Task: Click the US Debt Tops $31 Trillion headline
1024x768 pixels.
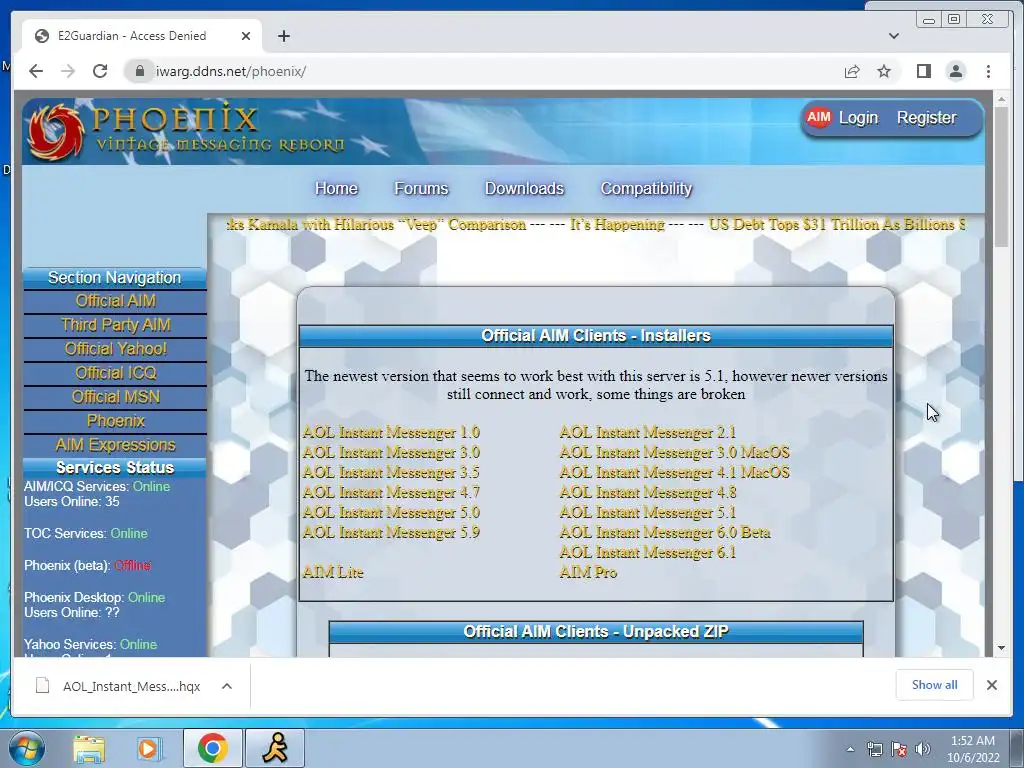Action: [x=837, y=225]
